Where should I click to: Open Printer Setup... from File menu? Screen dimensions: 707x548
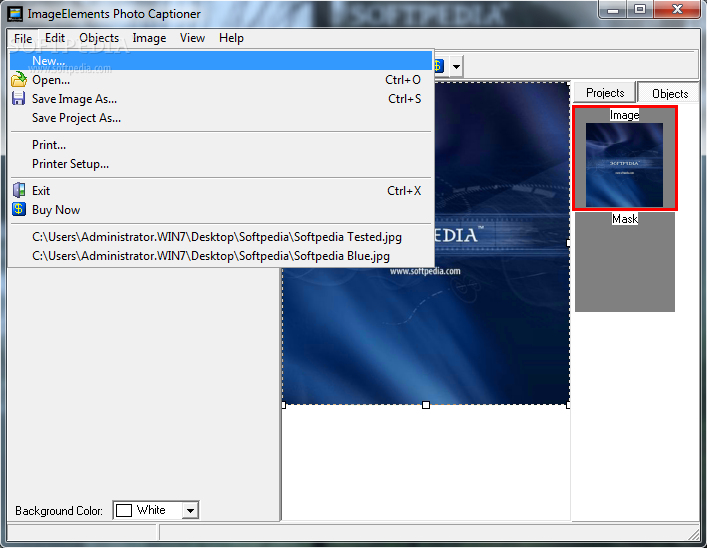coord(221,164)
